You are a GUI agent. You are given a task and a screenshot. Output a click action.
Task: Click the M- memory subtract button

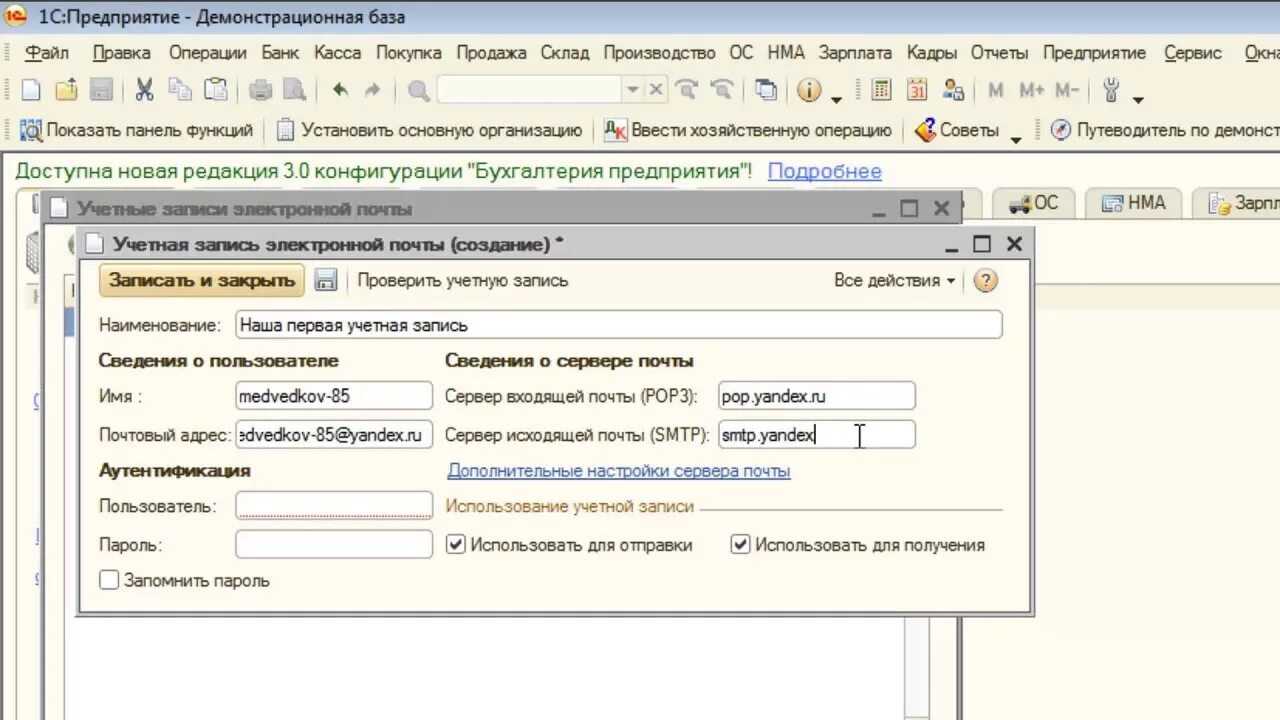click(x=1067, y=91)
